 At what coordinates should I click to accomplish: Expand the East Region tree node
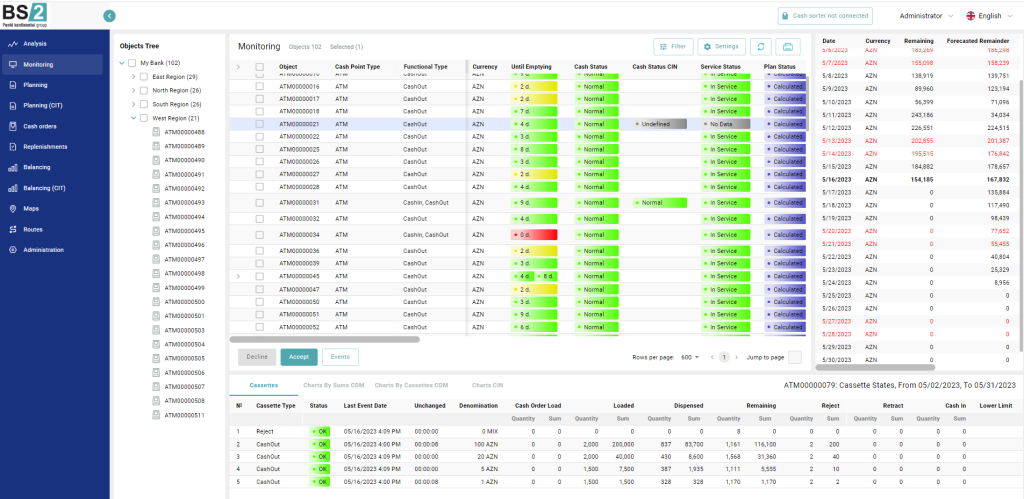133,77
